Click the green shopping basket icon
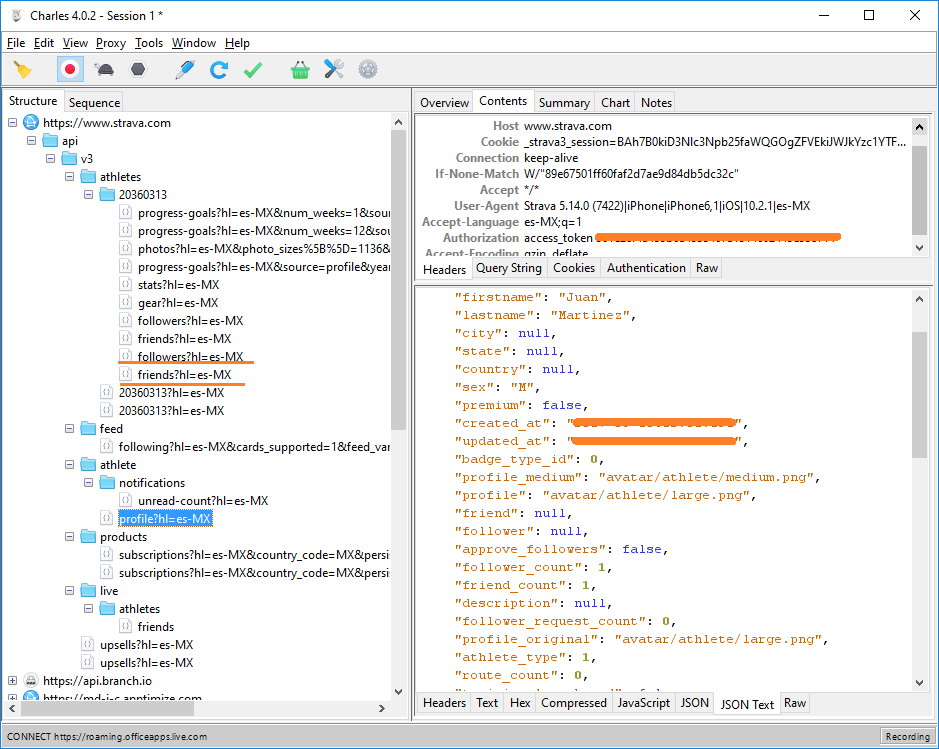The width and height of the screenshot is (939, 749). [x=299, y=70]
